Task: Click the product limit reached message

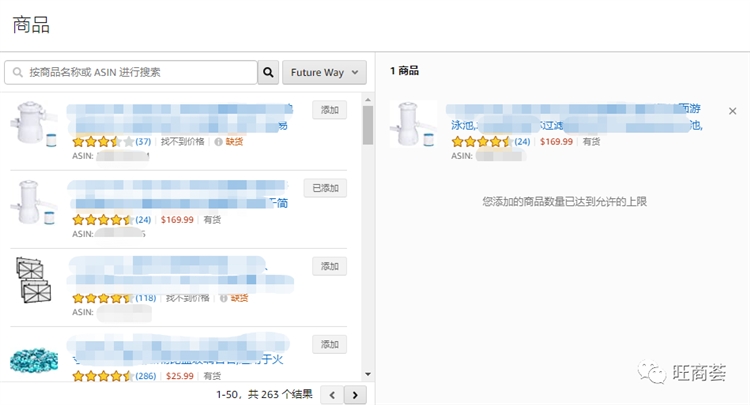Action: (564, 202)
